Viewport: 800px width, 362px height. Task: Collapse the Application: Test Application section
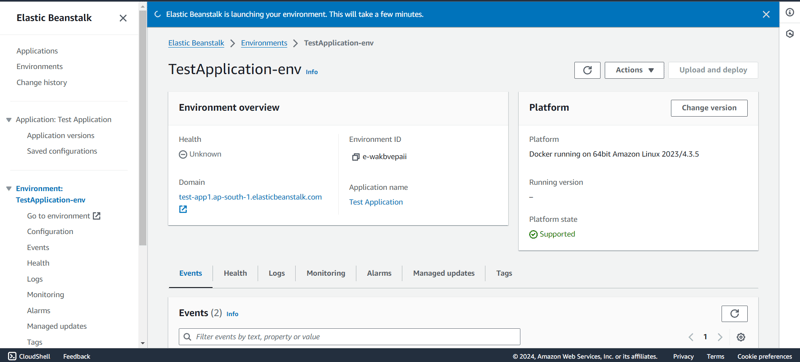pyautogui.click(x=9, y=120)
